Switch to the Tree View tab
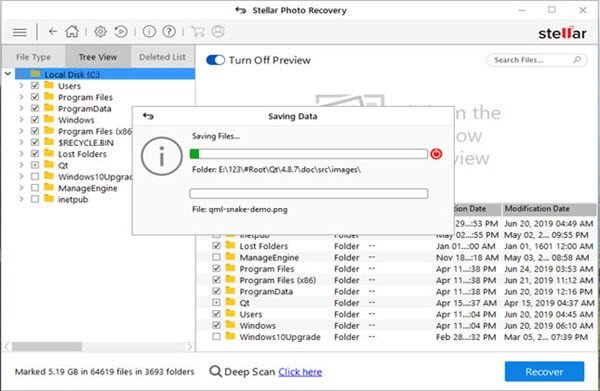Screen dimensions: 600x391 [x=98, y=57]
